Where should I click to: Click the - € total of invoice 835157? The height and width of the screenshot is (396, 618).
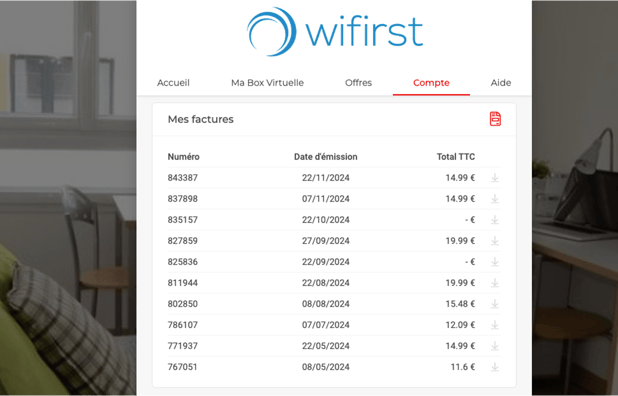(470, 220)
